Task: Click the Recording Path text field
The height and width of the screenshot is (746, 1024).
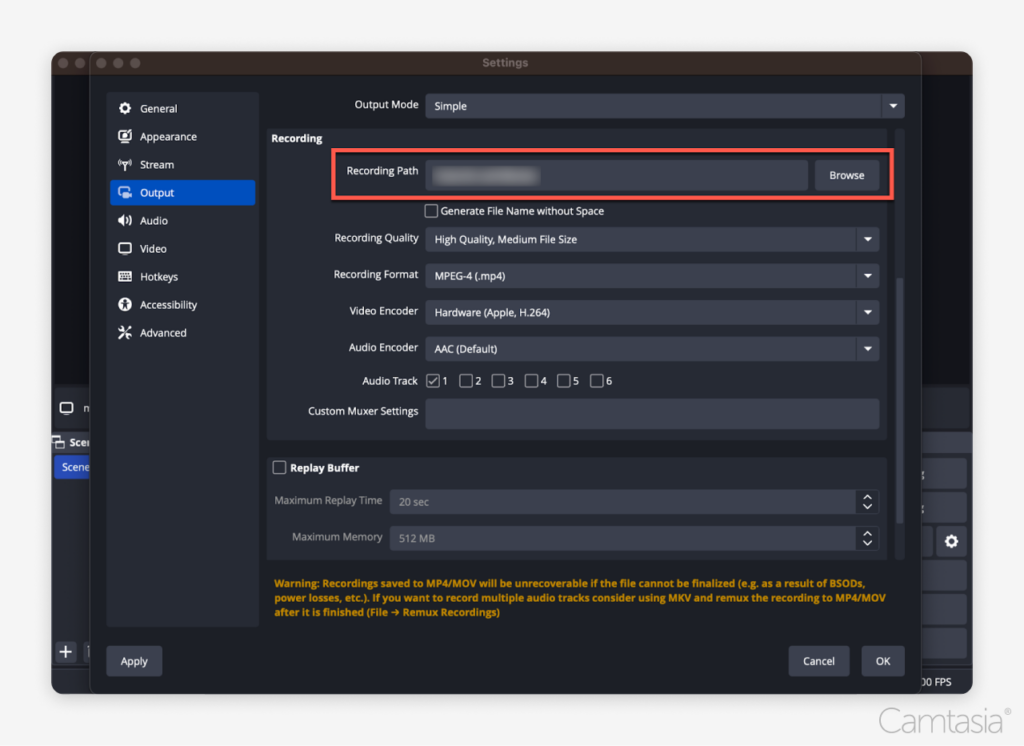Action: [x=616, y=175]
